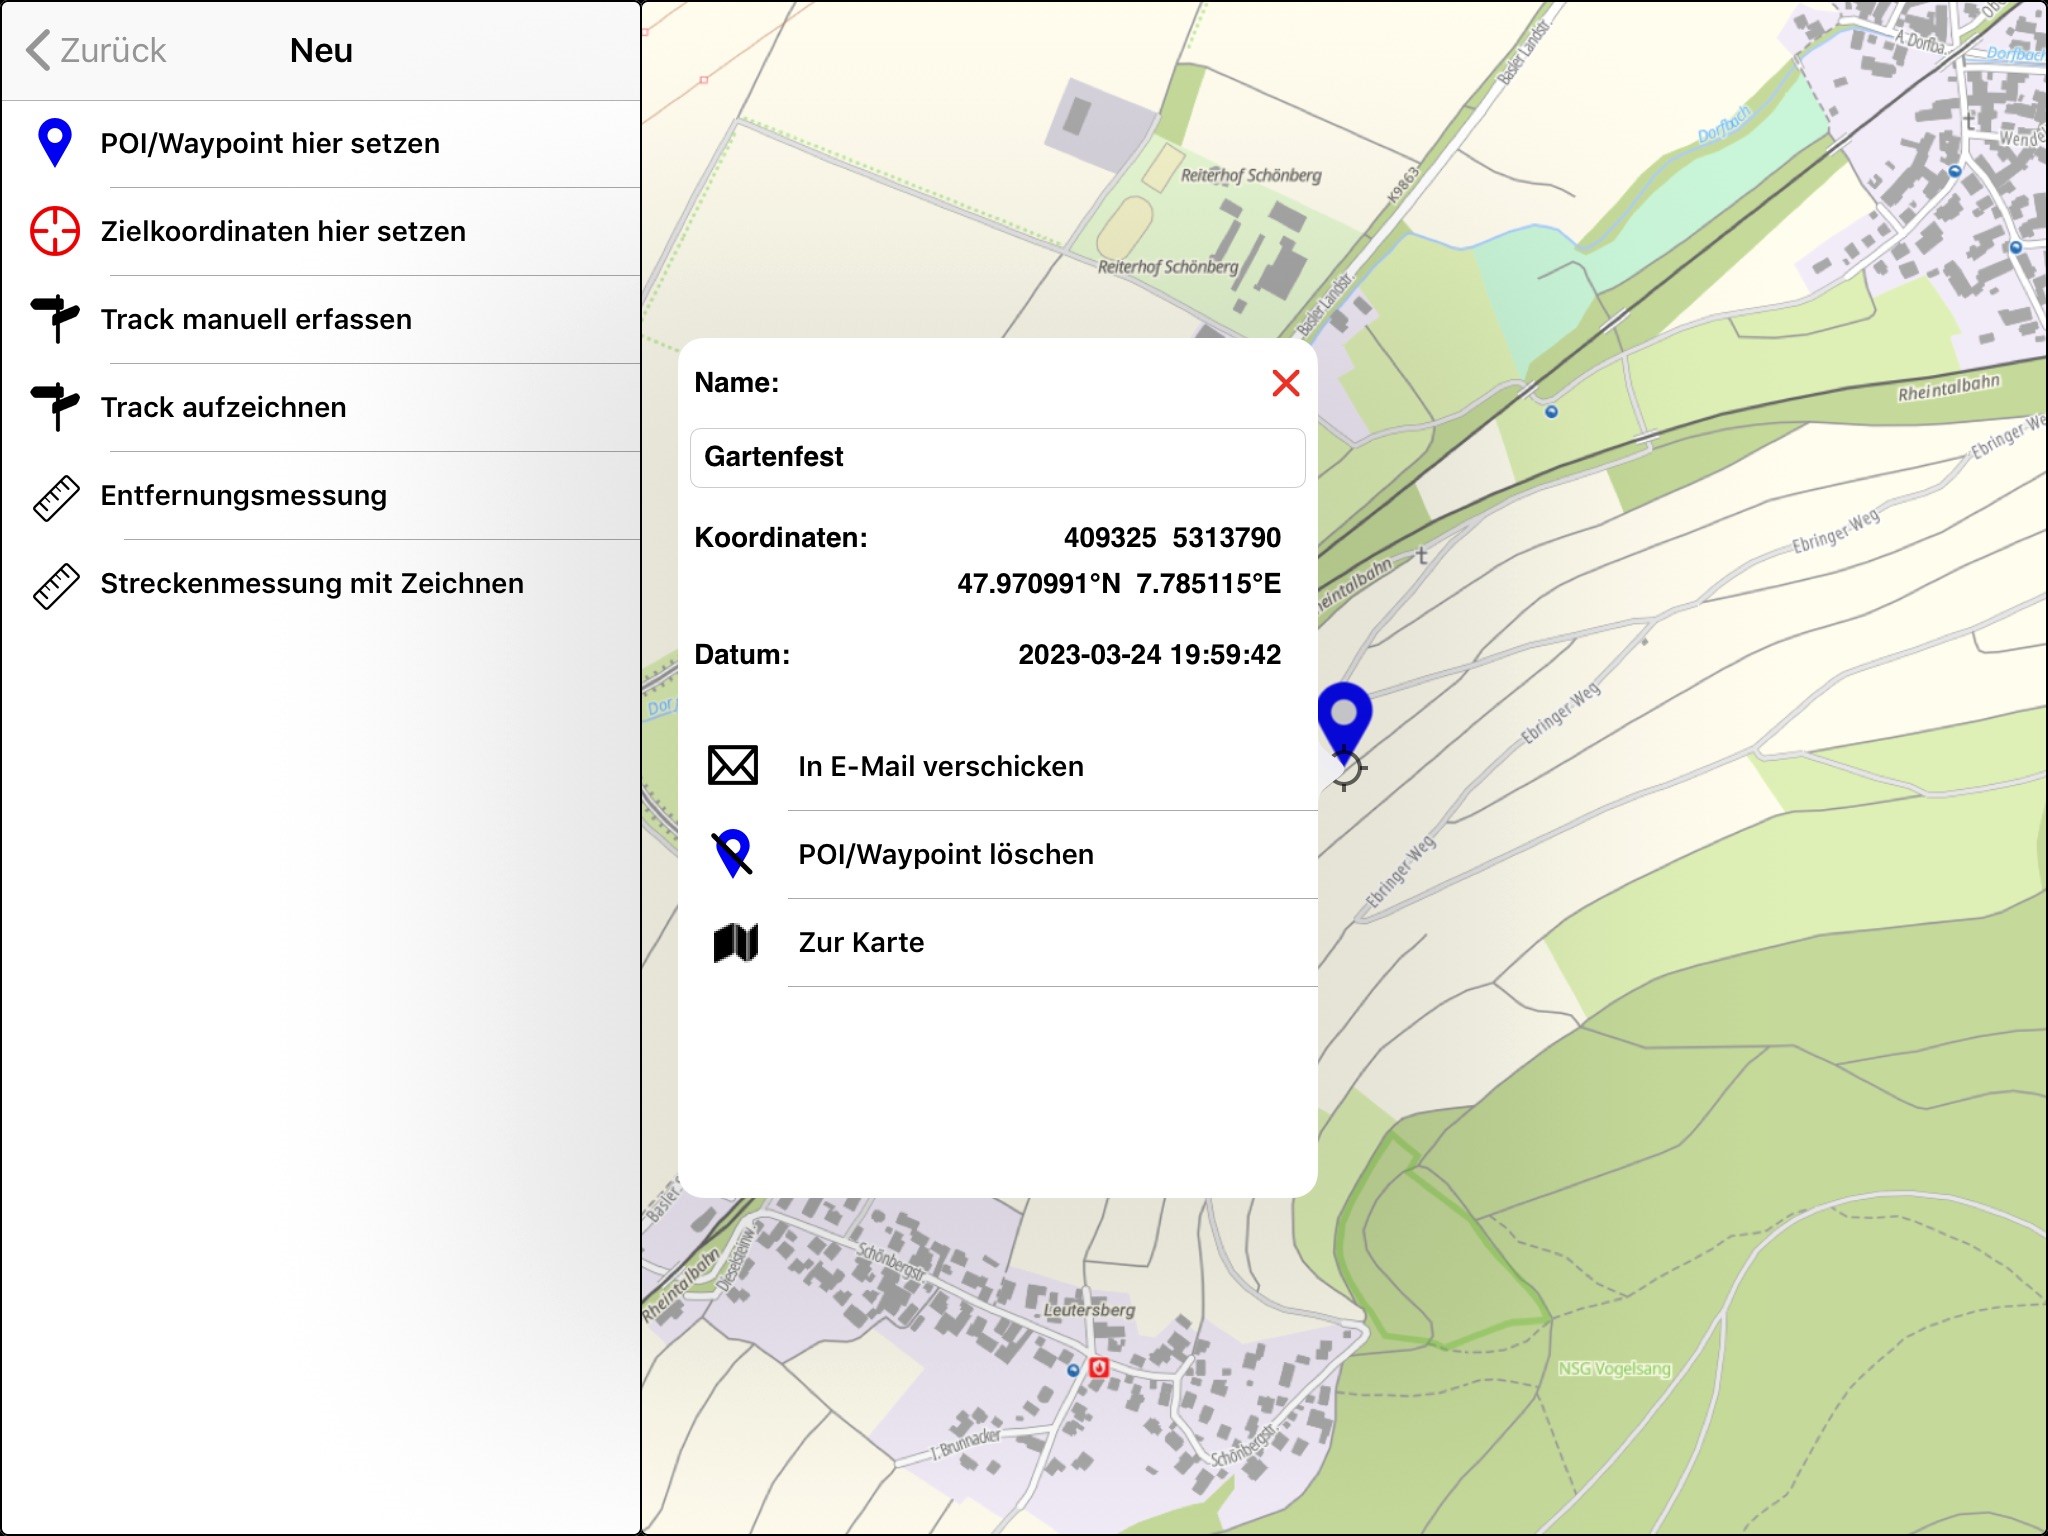This screenshot has width=2048, height=1536.
Task: Click the crossed-out pin icon for POI deletion
Action: tap(732, 853)
